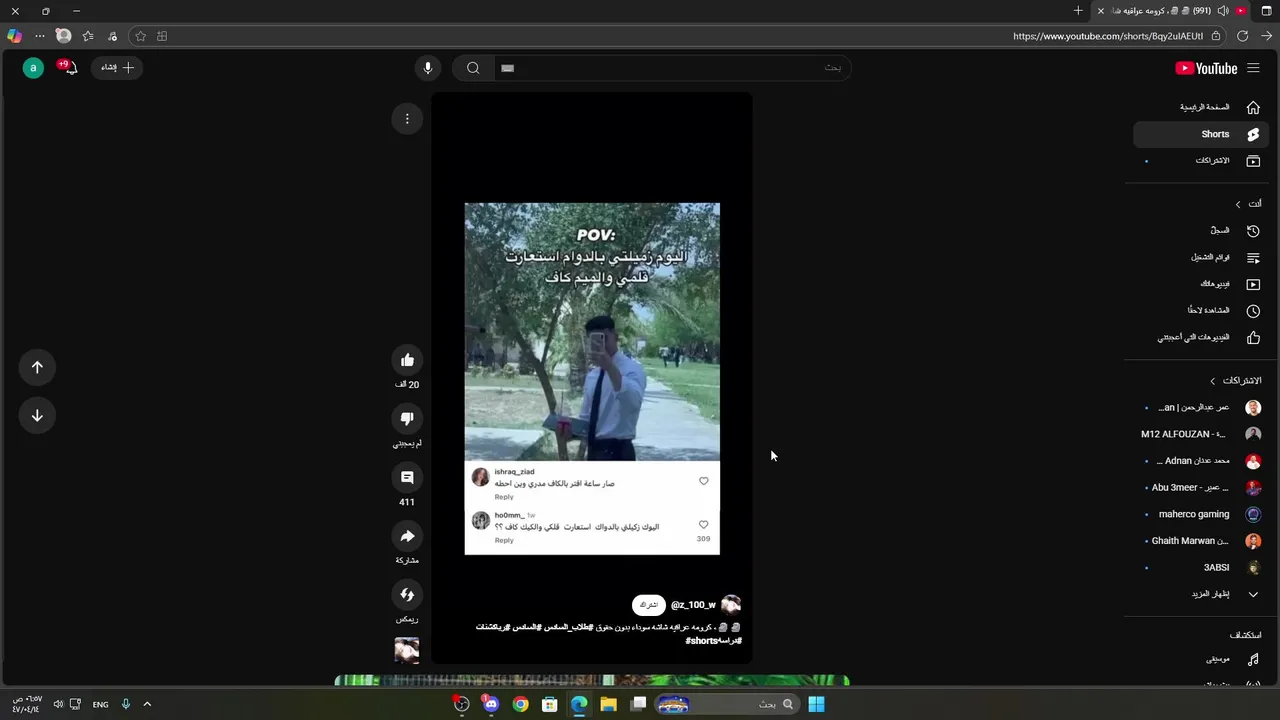This screenshot has height=720, width=1280.
Task: Open the @z_100_w channel link
Action: tap(693, 605)
